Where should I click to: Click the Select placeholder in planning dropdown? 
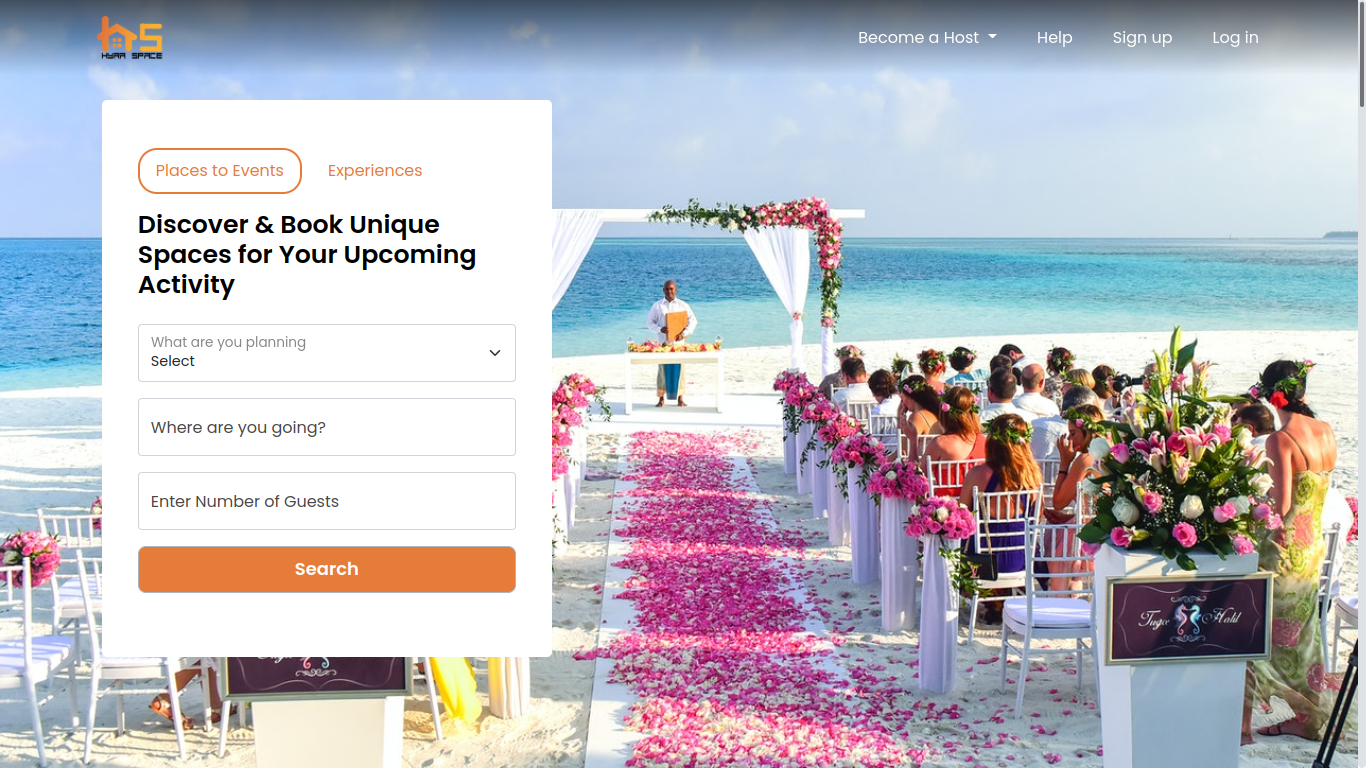173,361
